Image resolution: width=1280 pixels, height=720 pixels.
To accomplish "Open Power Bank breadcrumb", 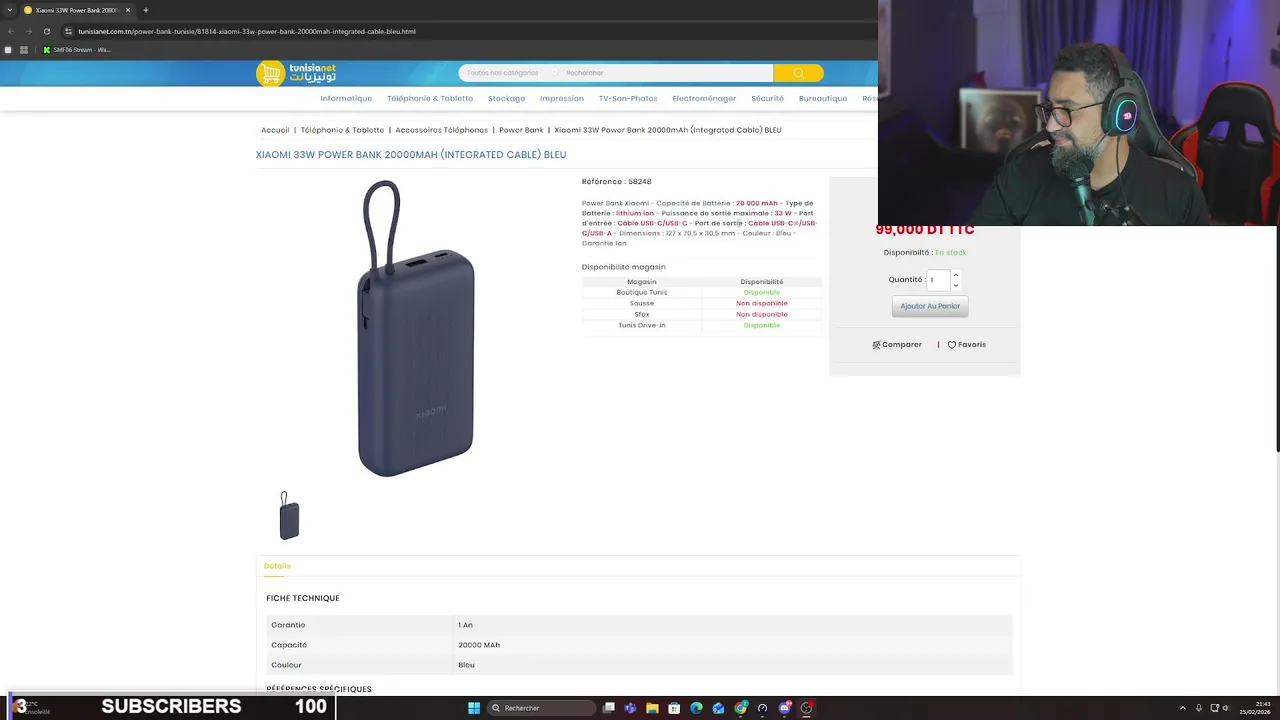I will click(x=521, y=130).
